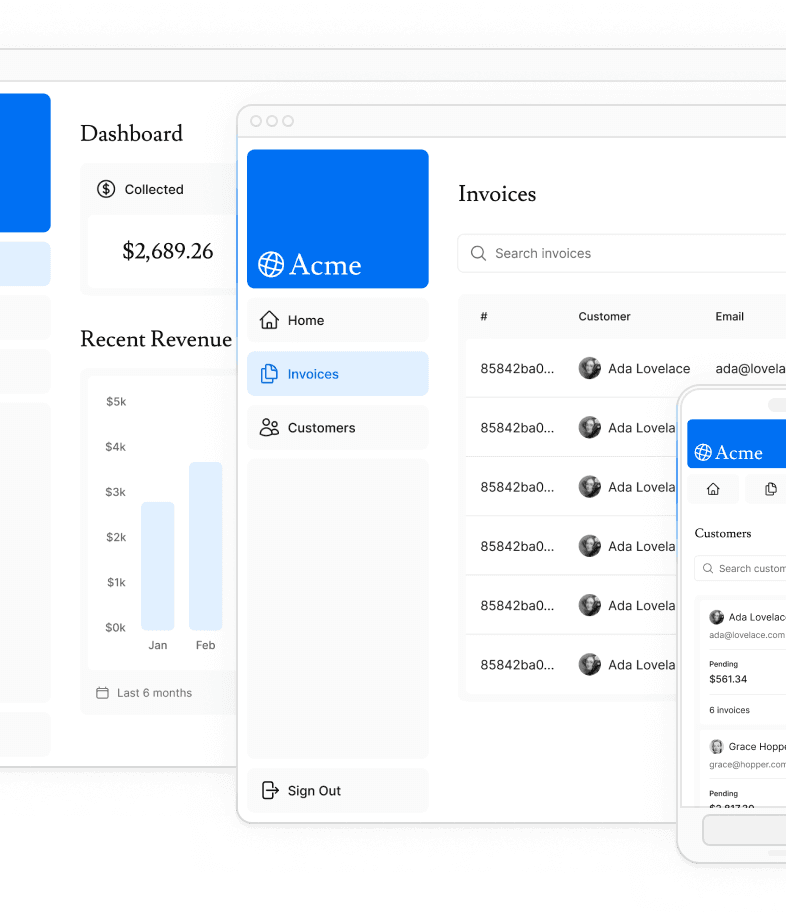Click the magnifier icon in Search invoices
The image size is (786, 912).
(x=479, y=254)
